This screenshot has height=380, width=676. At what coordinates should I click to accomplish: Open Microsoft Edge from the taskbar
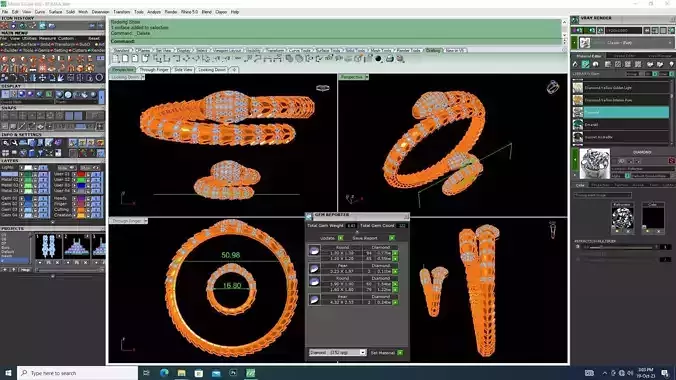tap(164, 373)
